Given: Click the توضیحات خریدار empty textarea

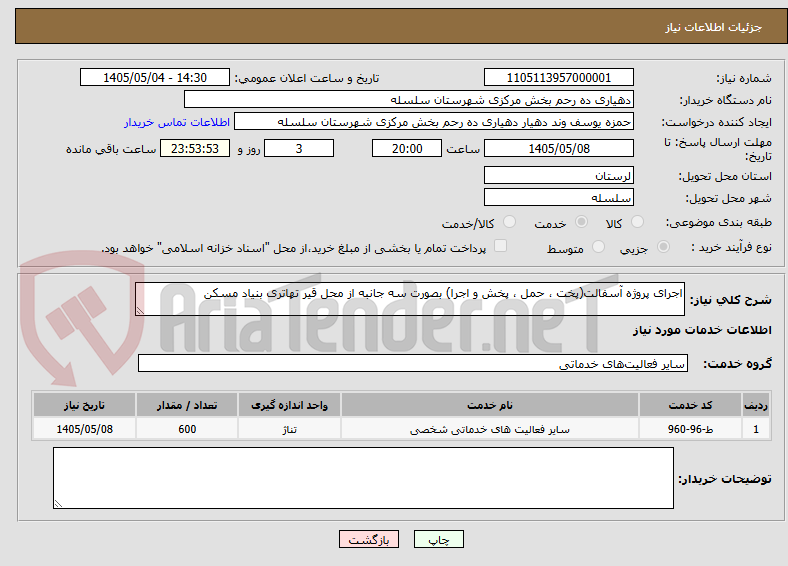Looking at the screenshot, I should (x=363, y=478).
